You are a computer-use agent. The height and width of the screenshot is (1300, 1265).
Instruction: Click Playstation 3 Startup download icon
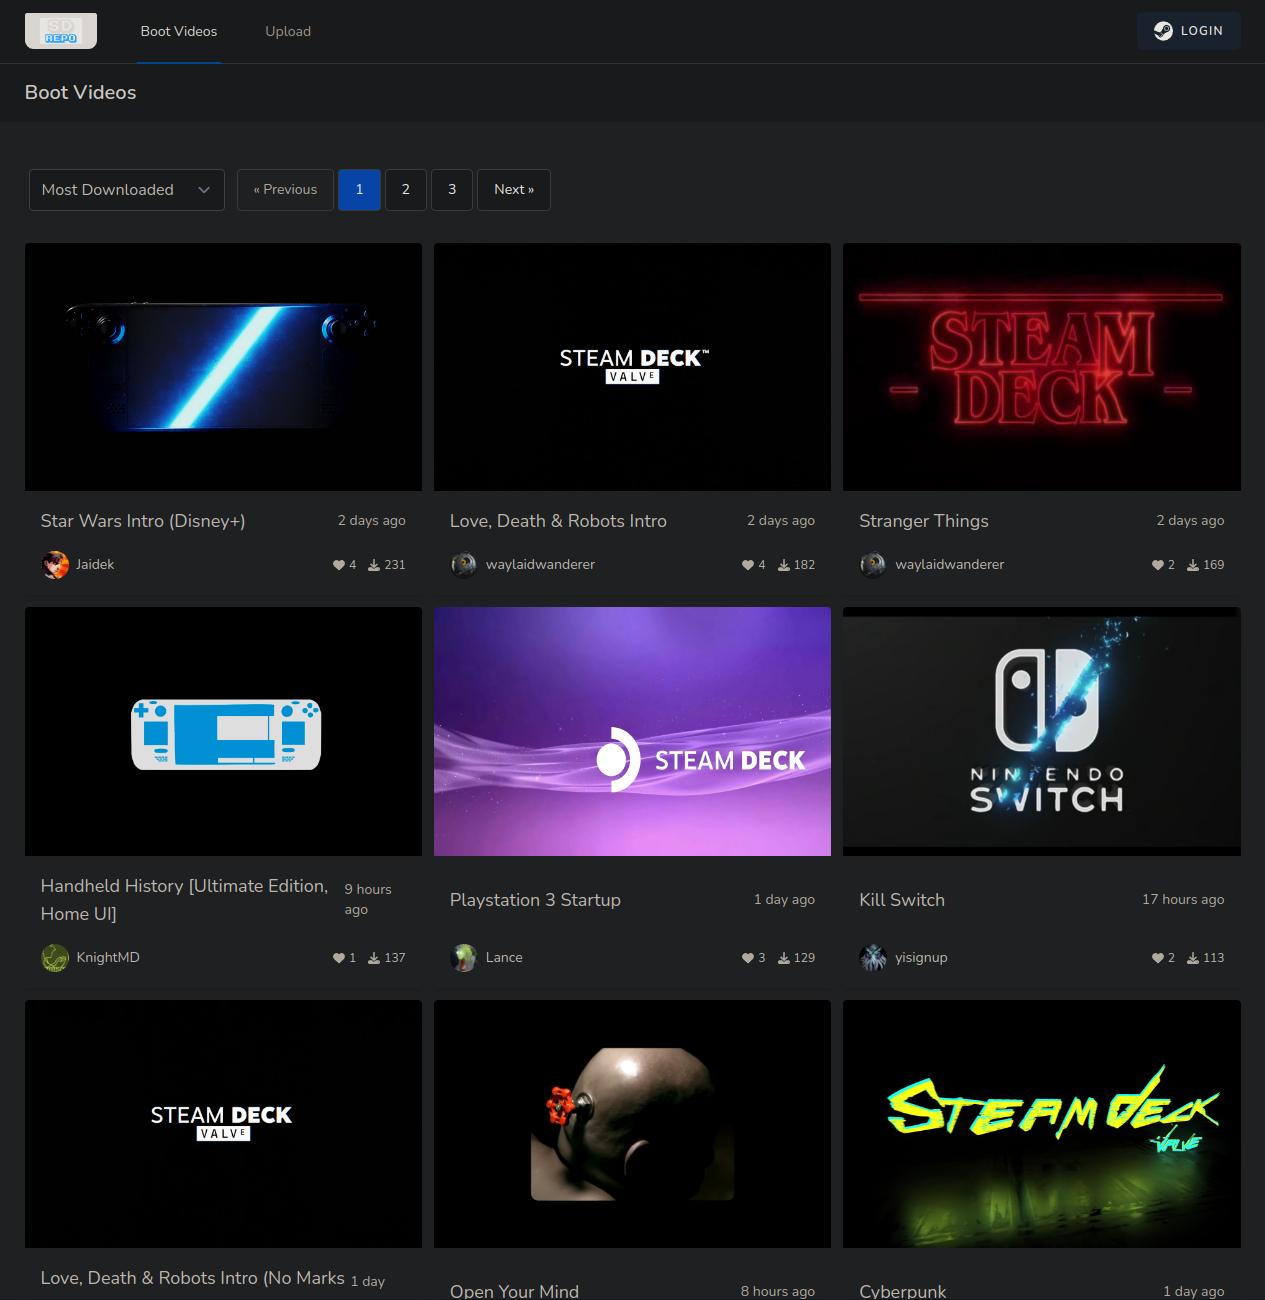pos(784,958)
